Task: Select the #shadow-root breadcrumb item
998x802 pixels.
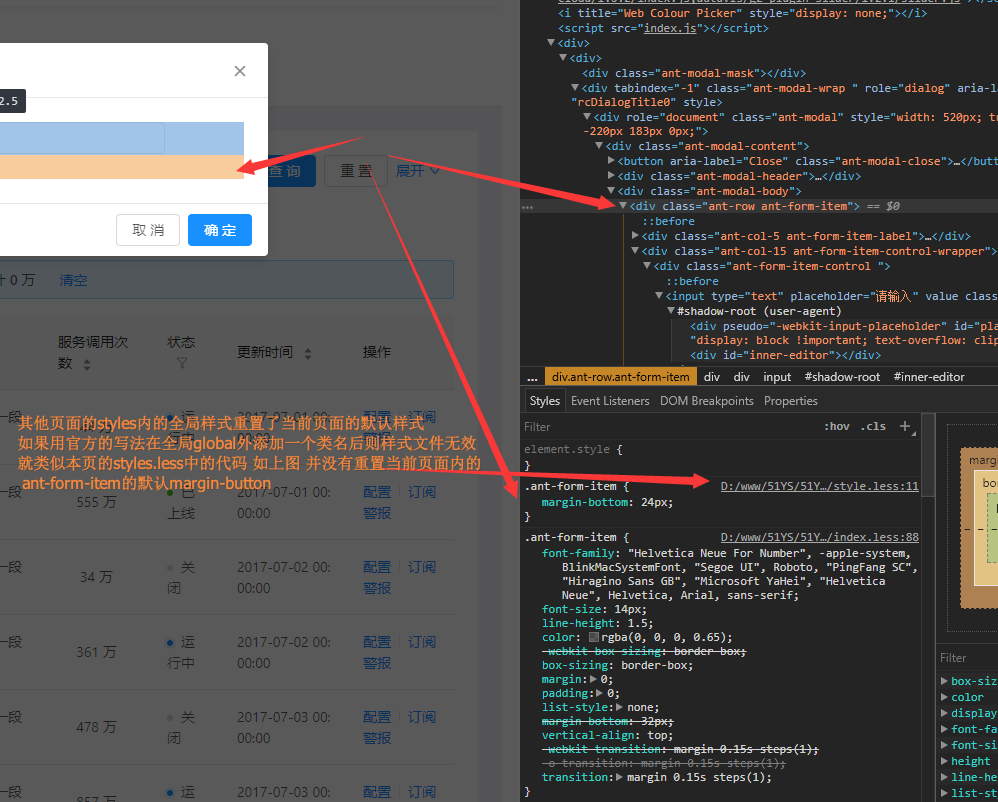Action: 842,377
